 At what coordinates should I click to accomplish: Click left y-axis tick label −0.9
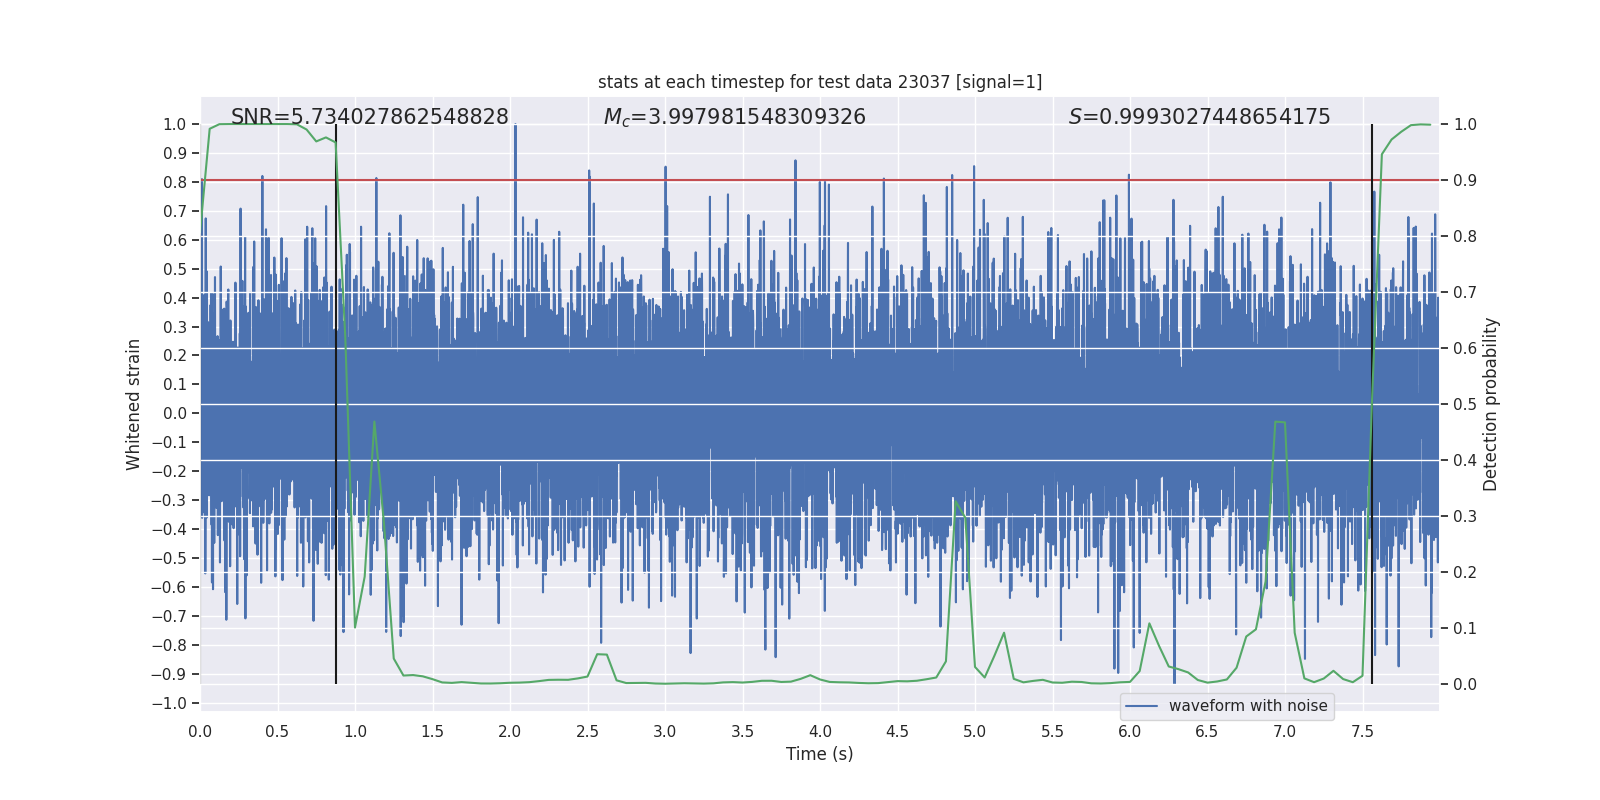[169, 674]
